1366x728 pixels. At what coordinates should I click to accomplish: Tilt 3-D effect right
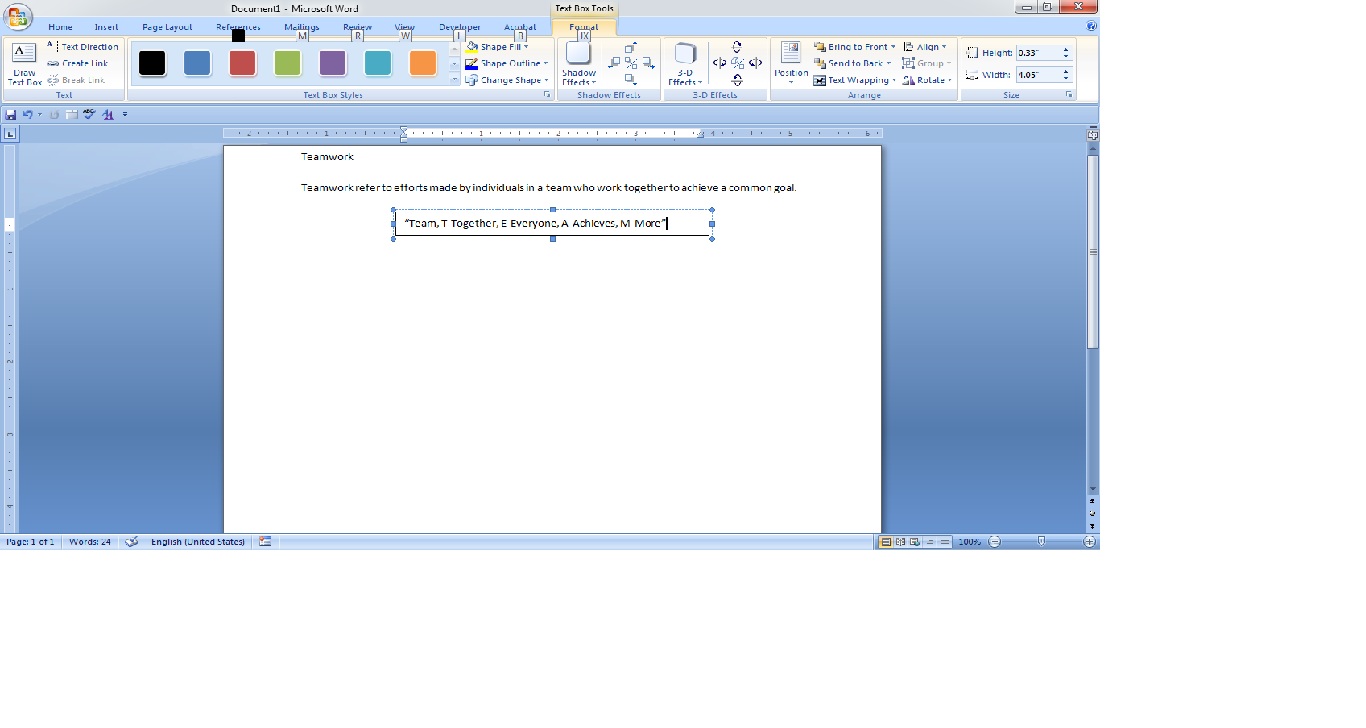pyautogui.click(x=755, y=63)
